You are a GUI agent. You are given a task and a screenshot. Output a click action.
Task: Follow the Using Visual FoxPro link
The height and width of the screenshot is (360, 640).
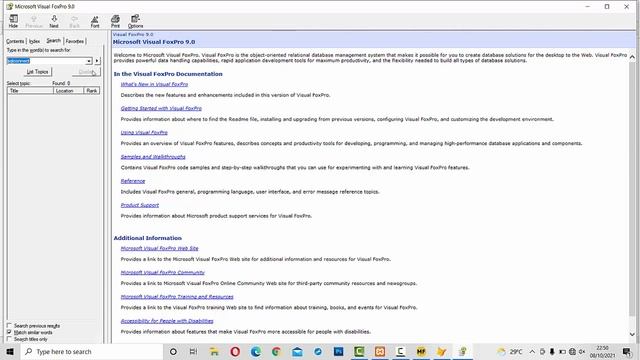144,133
